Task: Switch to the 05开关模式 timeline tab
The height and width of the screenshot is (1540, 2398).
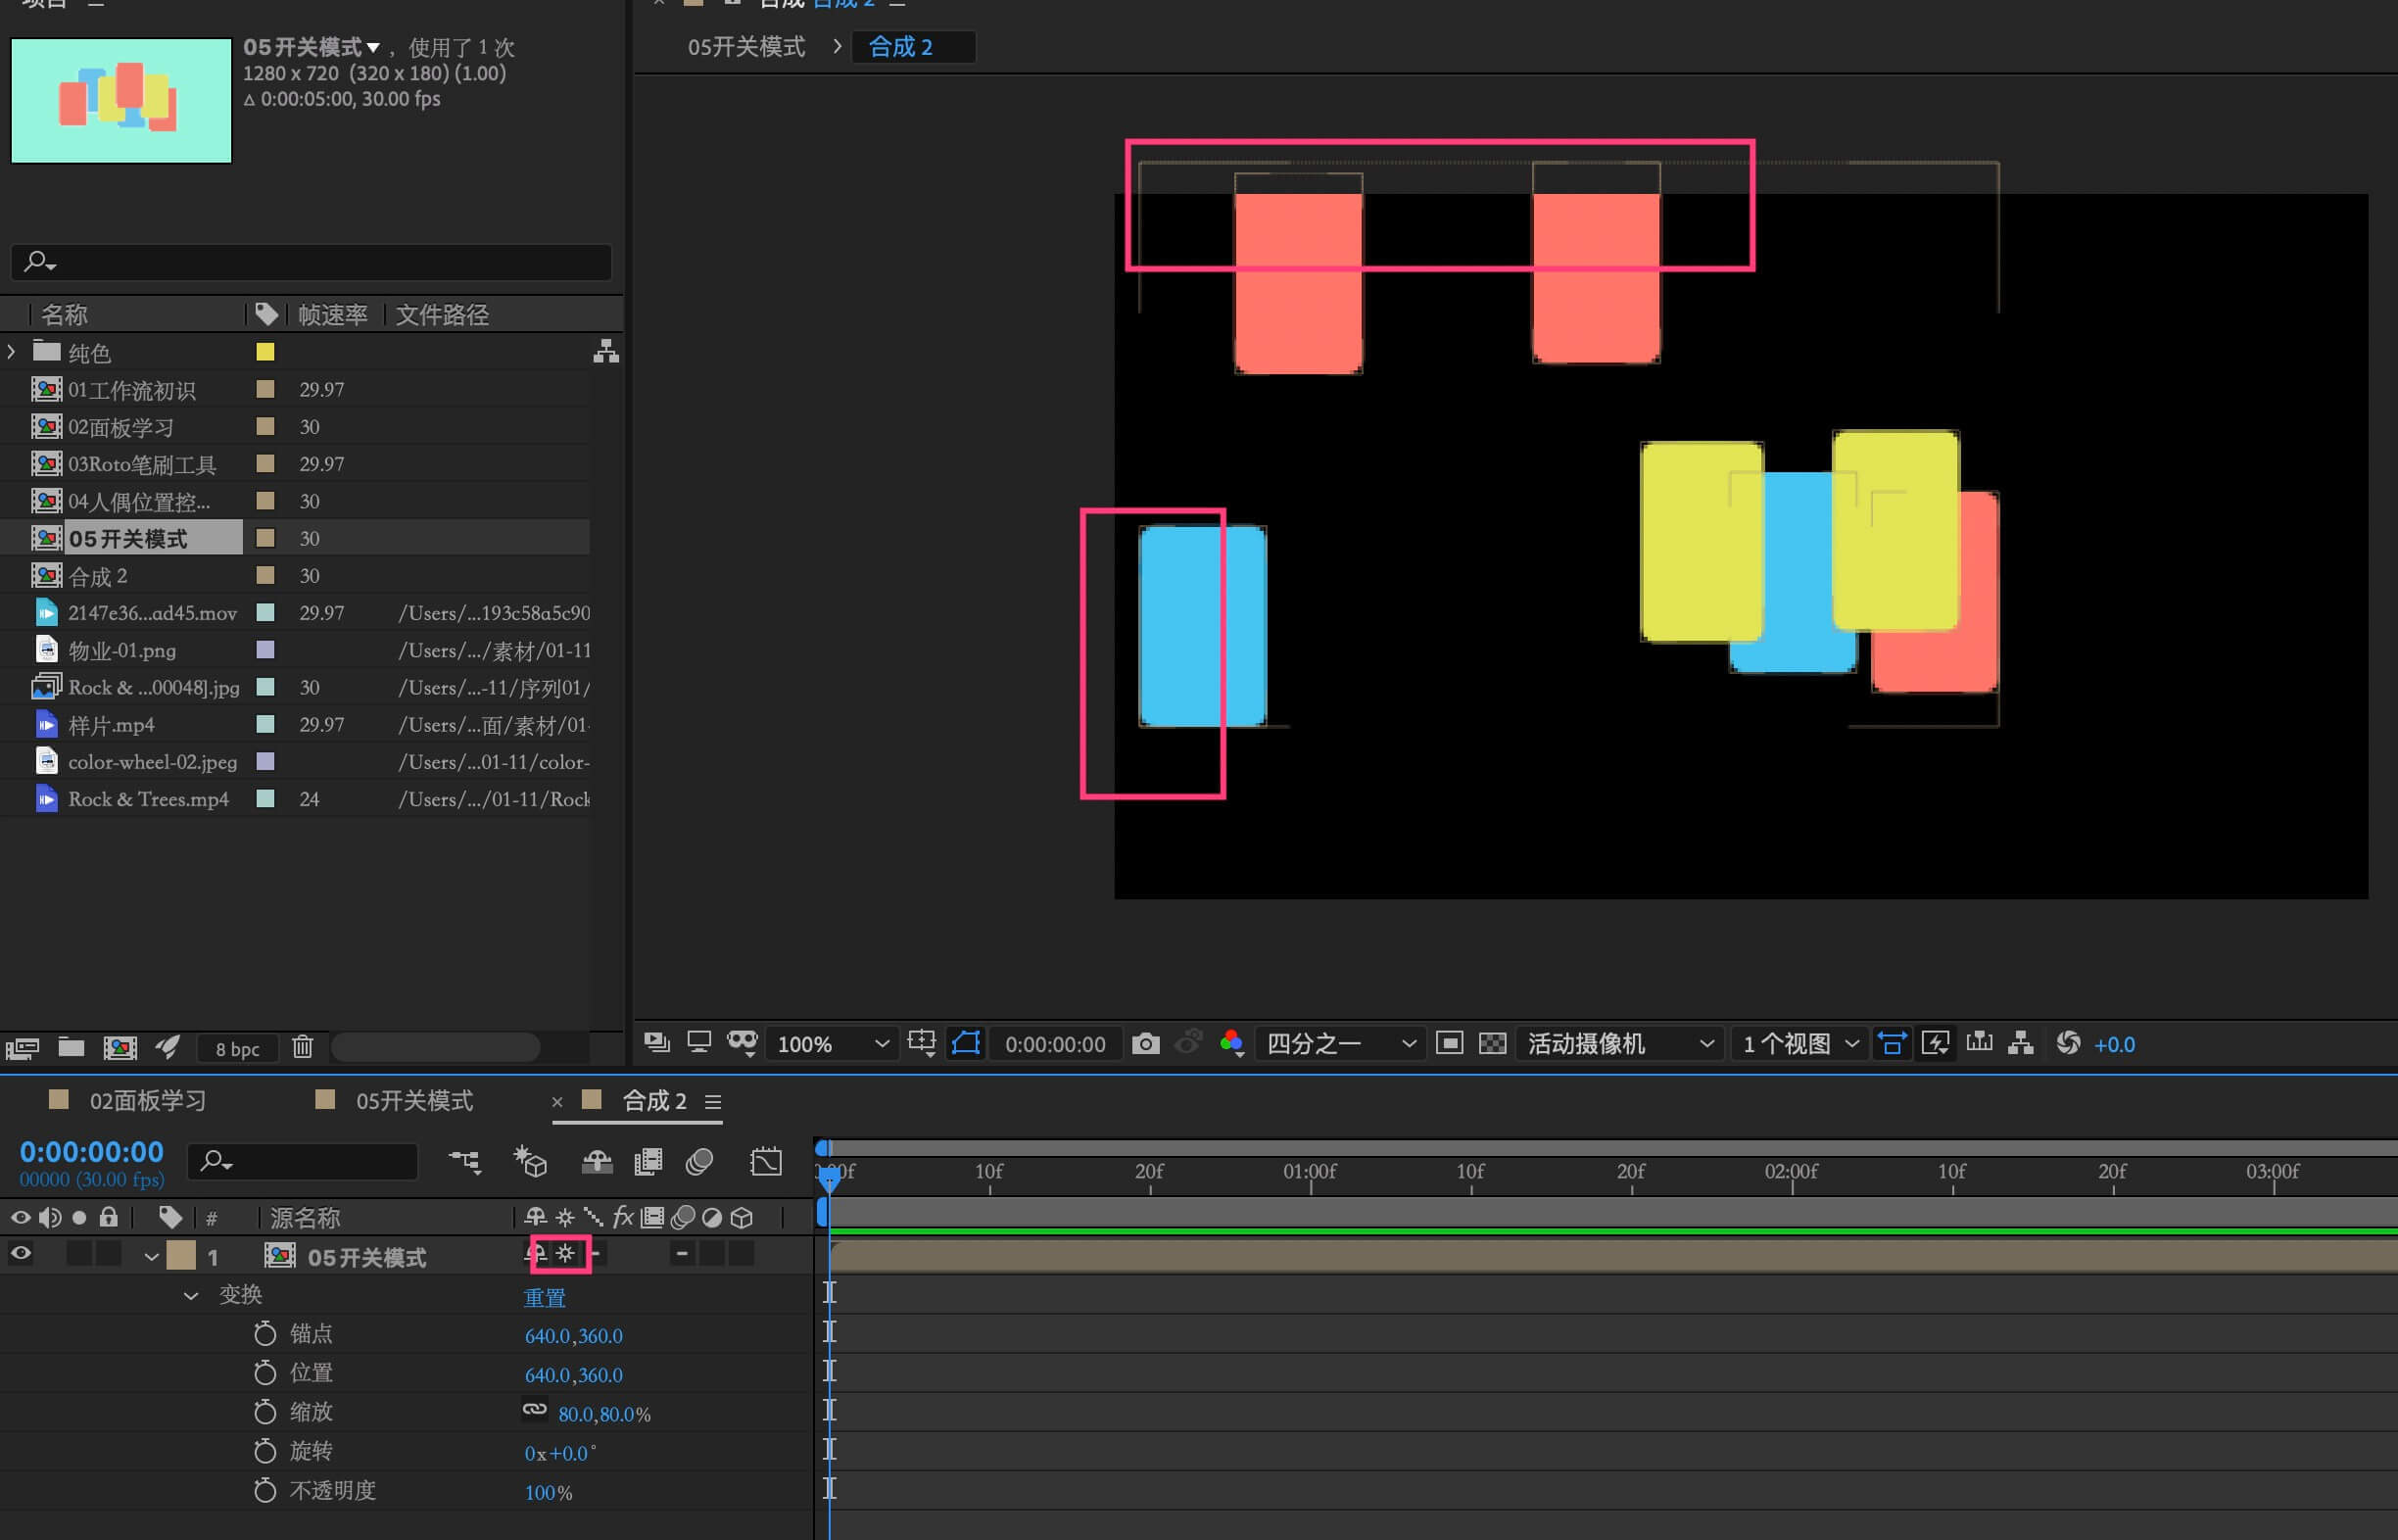Action: [x=413, y=1101]
